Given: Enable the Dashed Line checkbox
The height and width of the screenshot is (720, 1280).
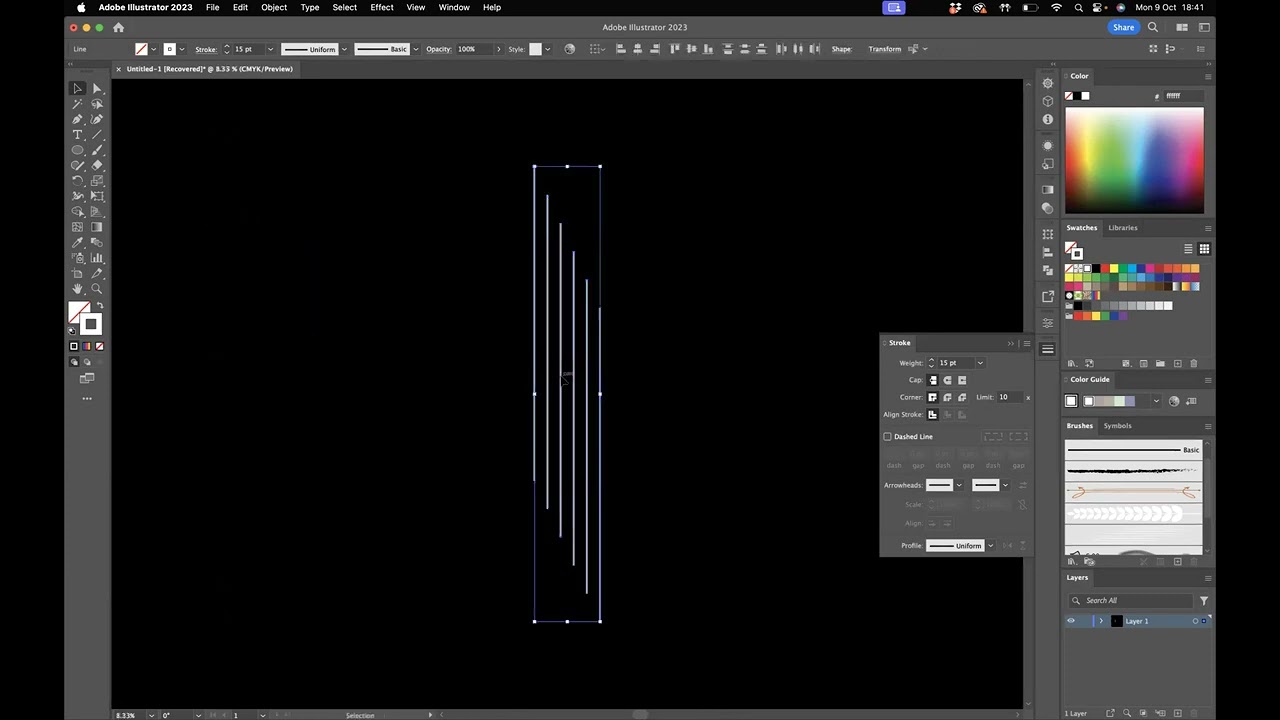Looking at the screenshot, I should [x=887, y=437].
